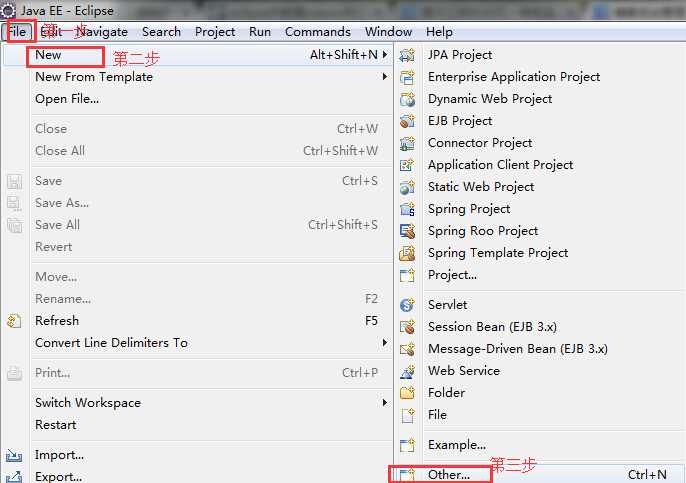Expand the Switch Workspace submenu arrow
The height and width of the screenshot is (483, 686).
pyautogui.click(x=385, y=402)
